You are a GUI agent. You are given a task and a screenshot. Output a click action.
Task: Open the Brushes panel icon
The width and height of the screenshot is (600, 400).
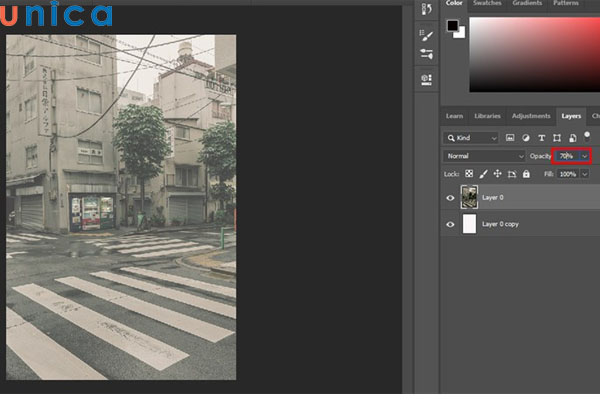click(x=426, y=54)
